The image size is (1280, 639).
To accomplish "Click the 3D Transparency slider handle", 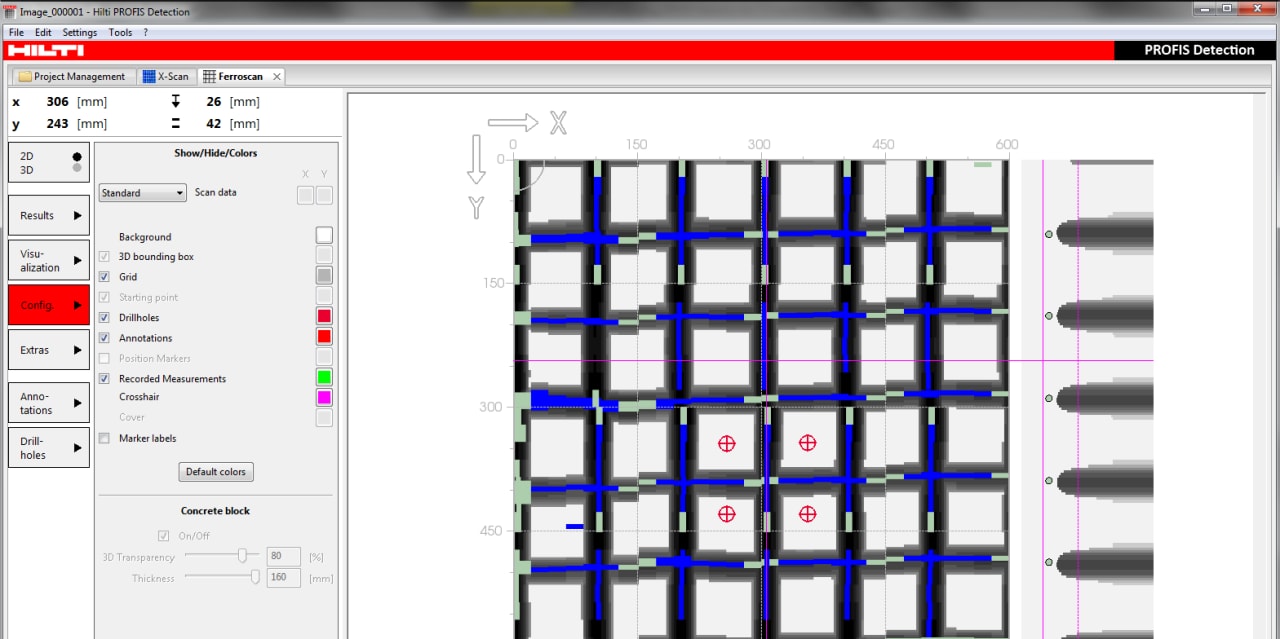I will point(242,556).
